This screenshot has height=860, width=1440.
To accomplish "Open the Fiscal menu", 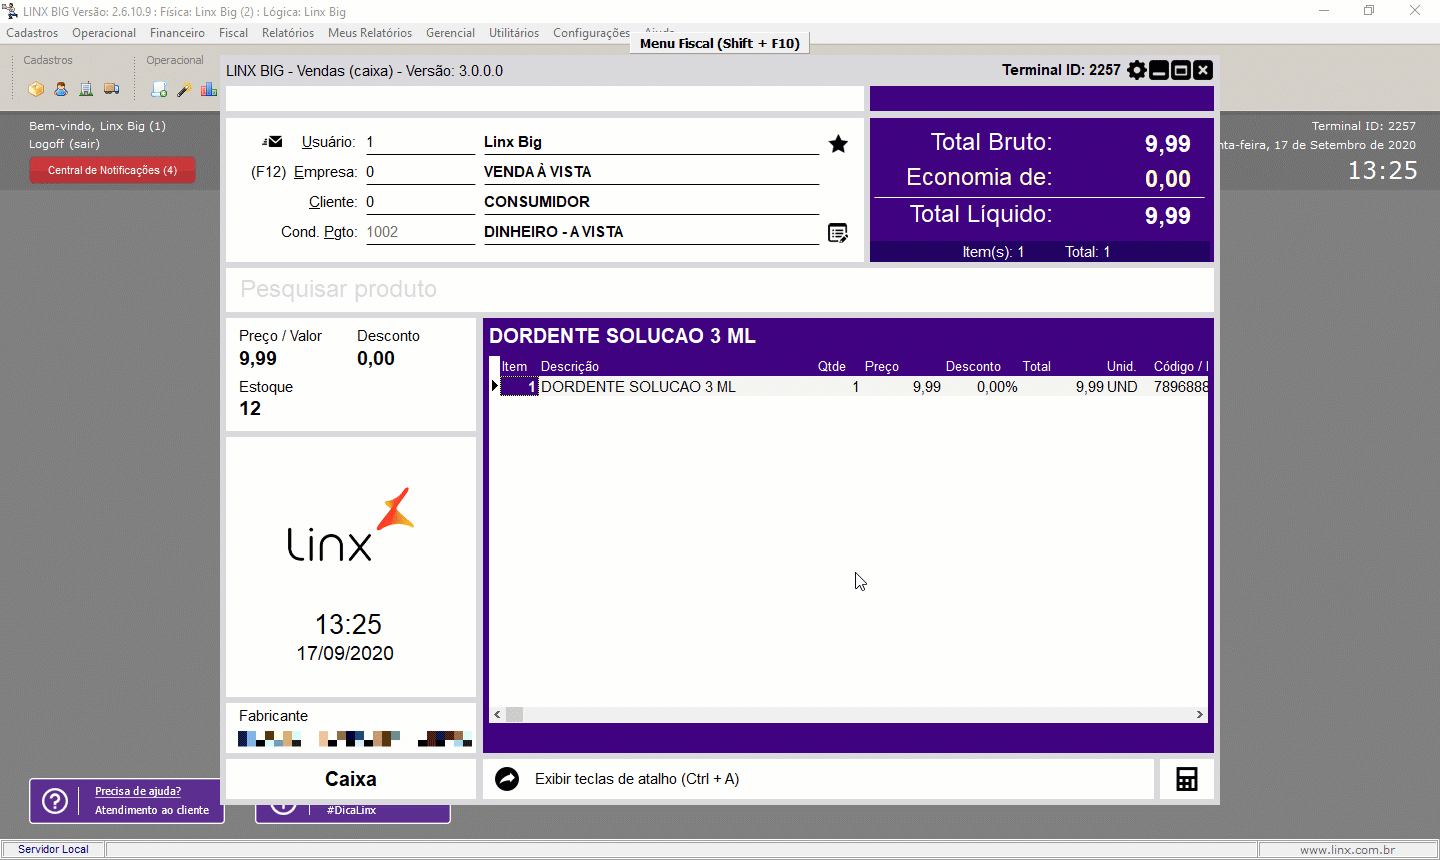I will coord(233,33).
